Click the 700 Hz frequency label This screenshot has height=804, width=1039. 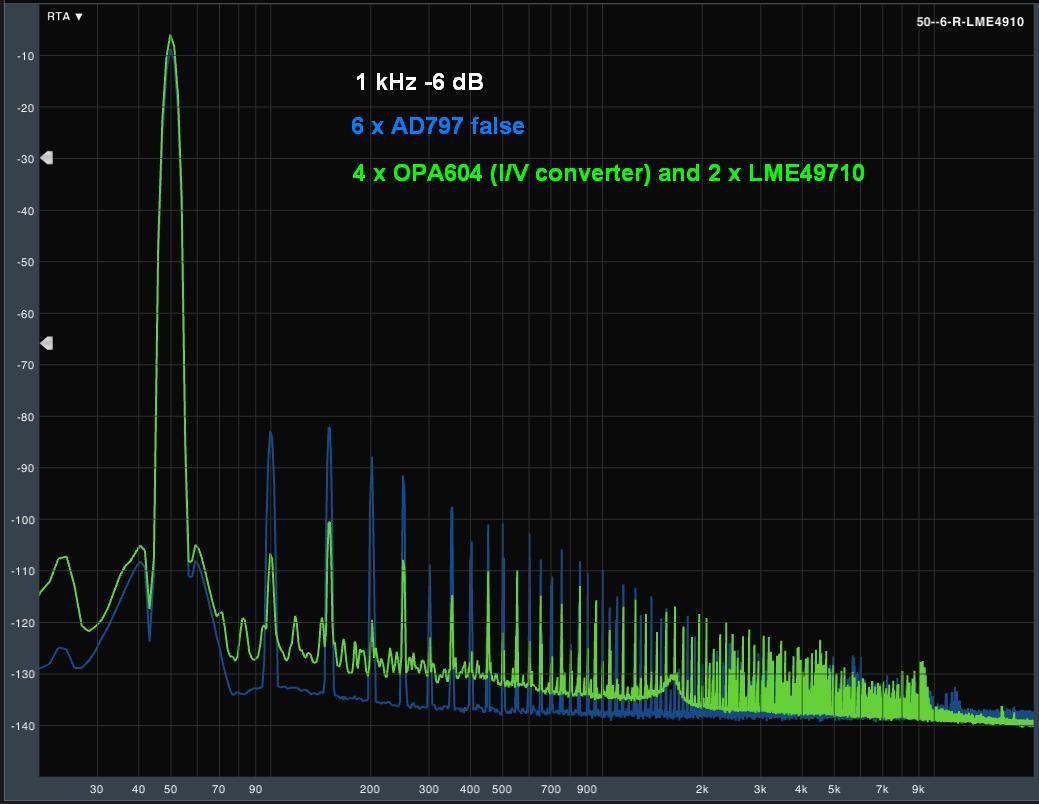551,789
